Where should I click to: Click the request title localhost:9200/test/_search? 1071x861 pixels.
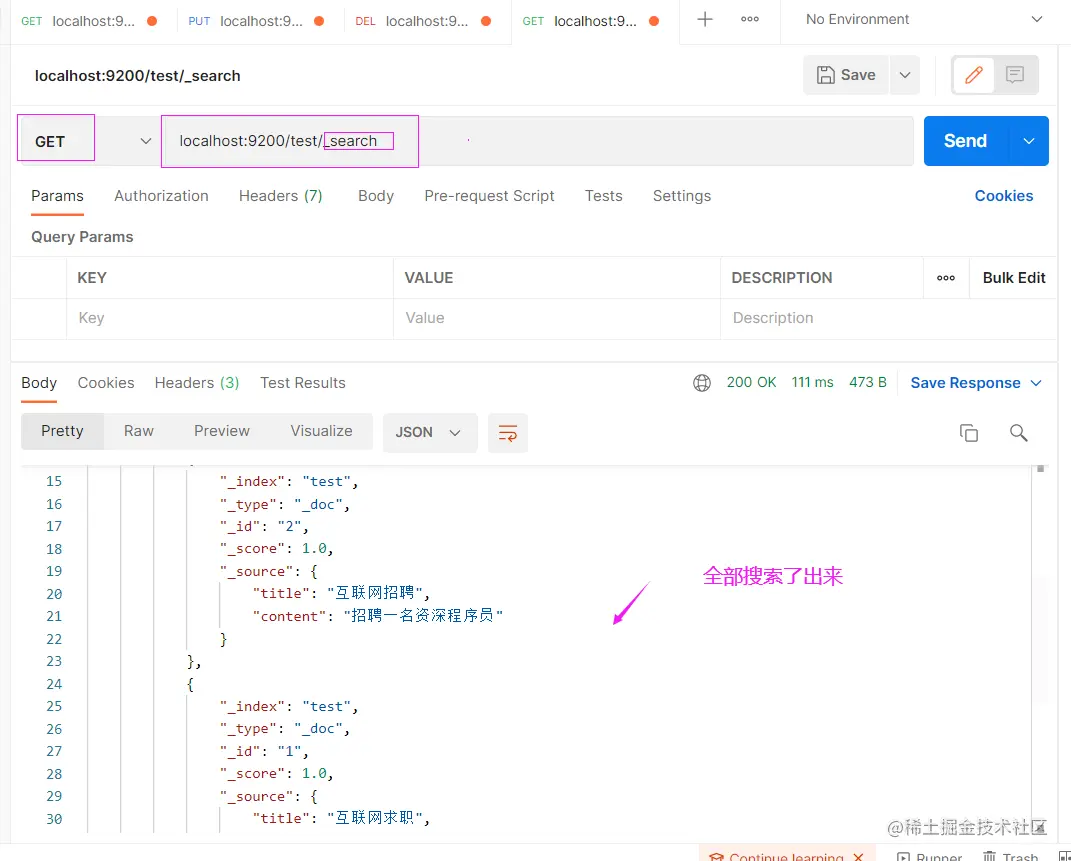coord(137,76)
